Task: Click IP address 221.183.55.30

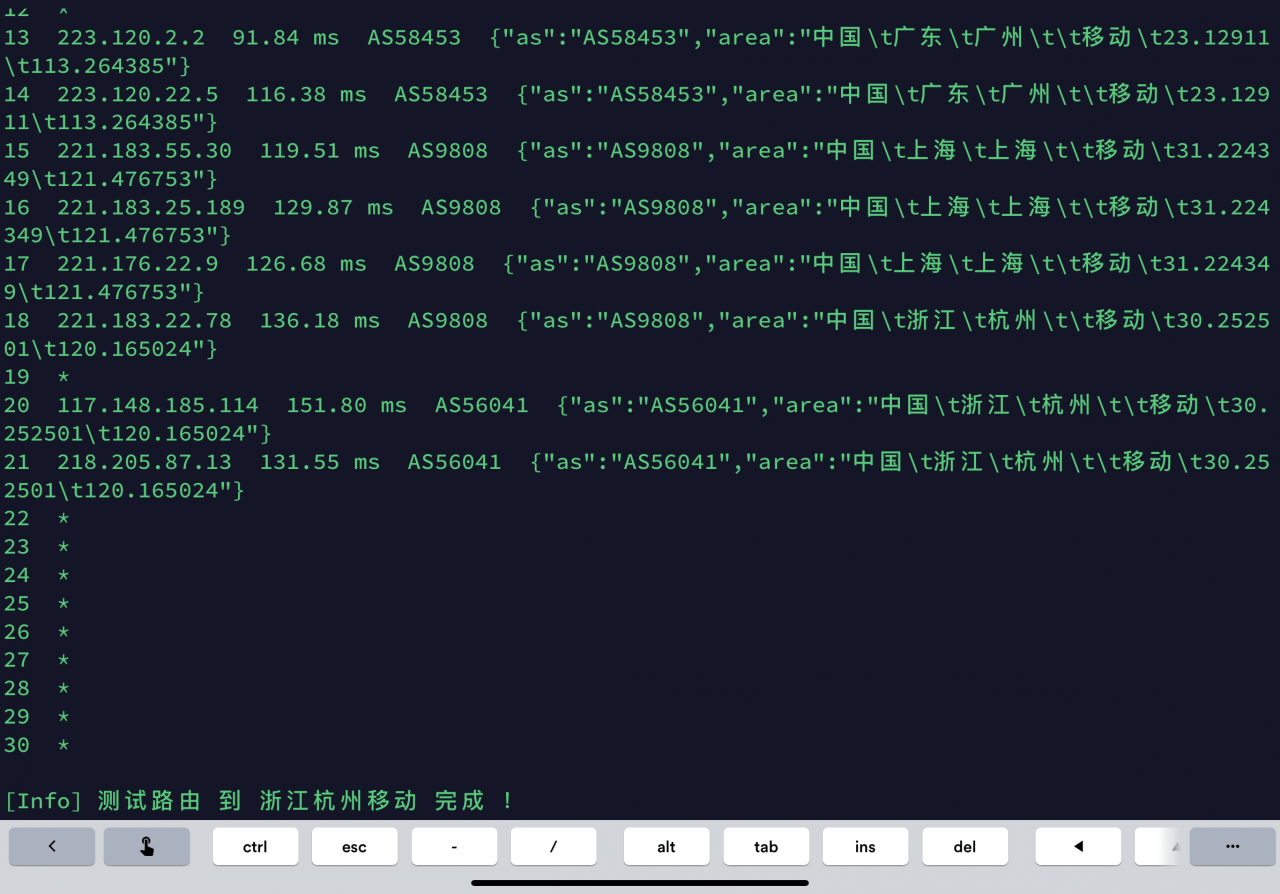Action: pyautogui.click(x=144, y=151)
